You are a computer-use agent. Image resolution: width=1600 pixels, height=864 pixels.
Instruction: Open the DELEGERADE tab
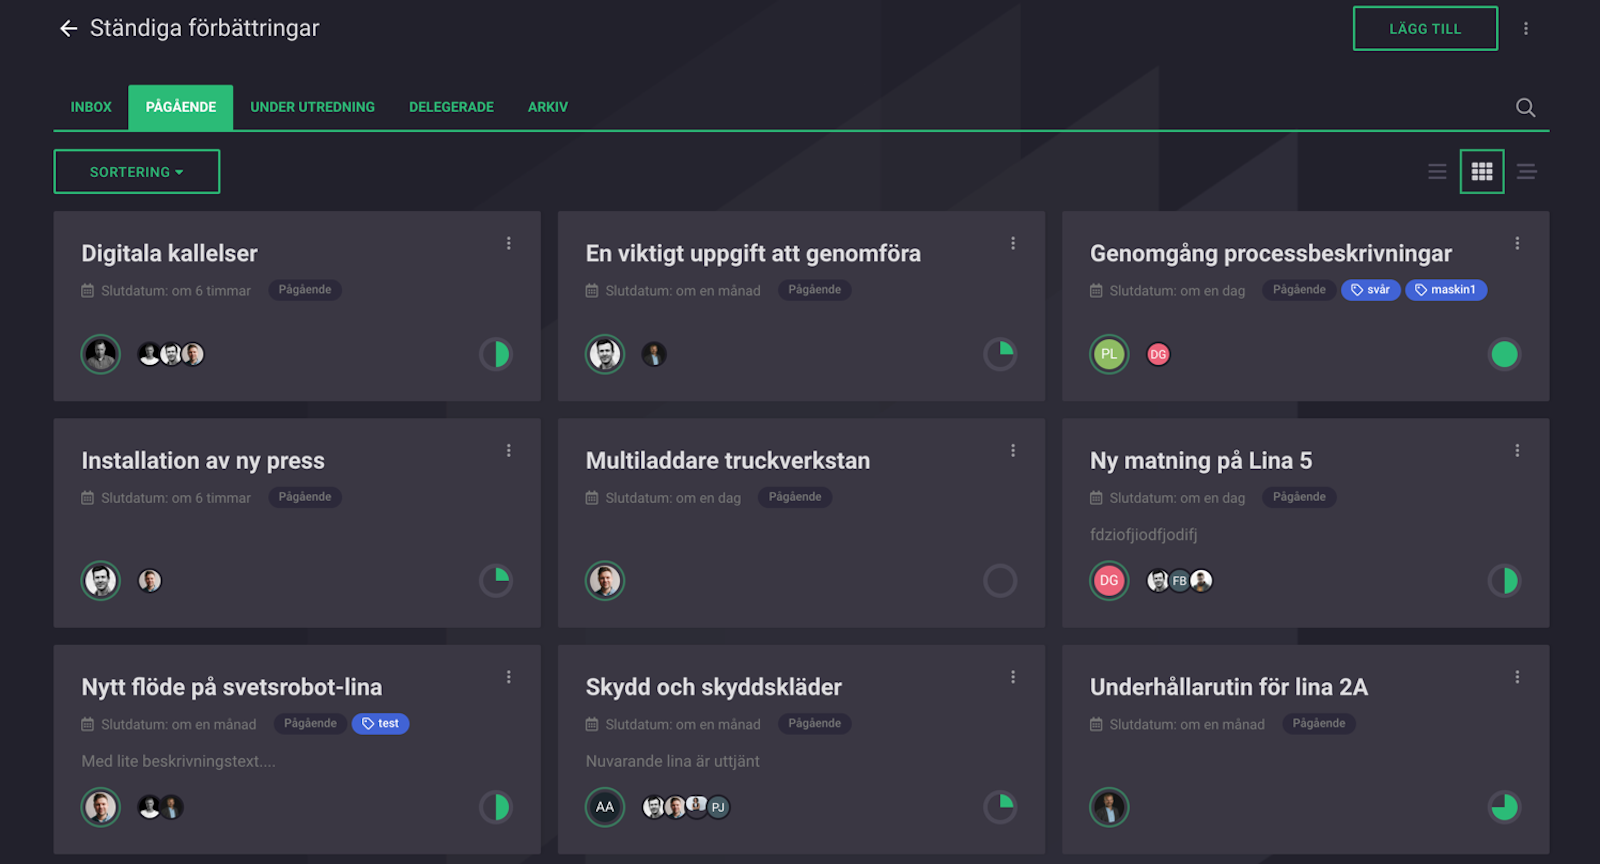[451, 107]
